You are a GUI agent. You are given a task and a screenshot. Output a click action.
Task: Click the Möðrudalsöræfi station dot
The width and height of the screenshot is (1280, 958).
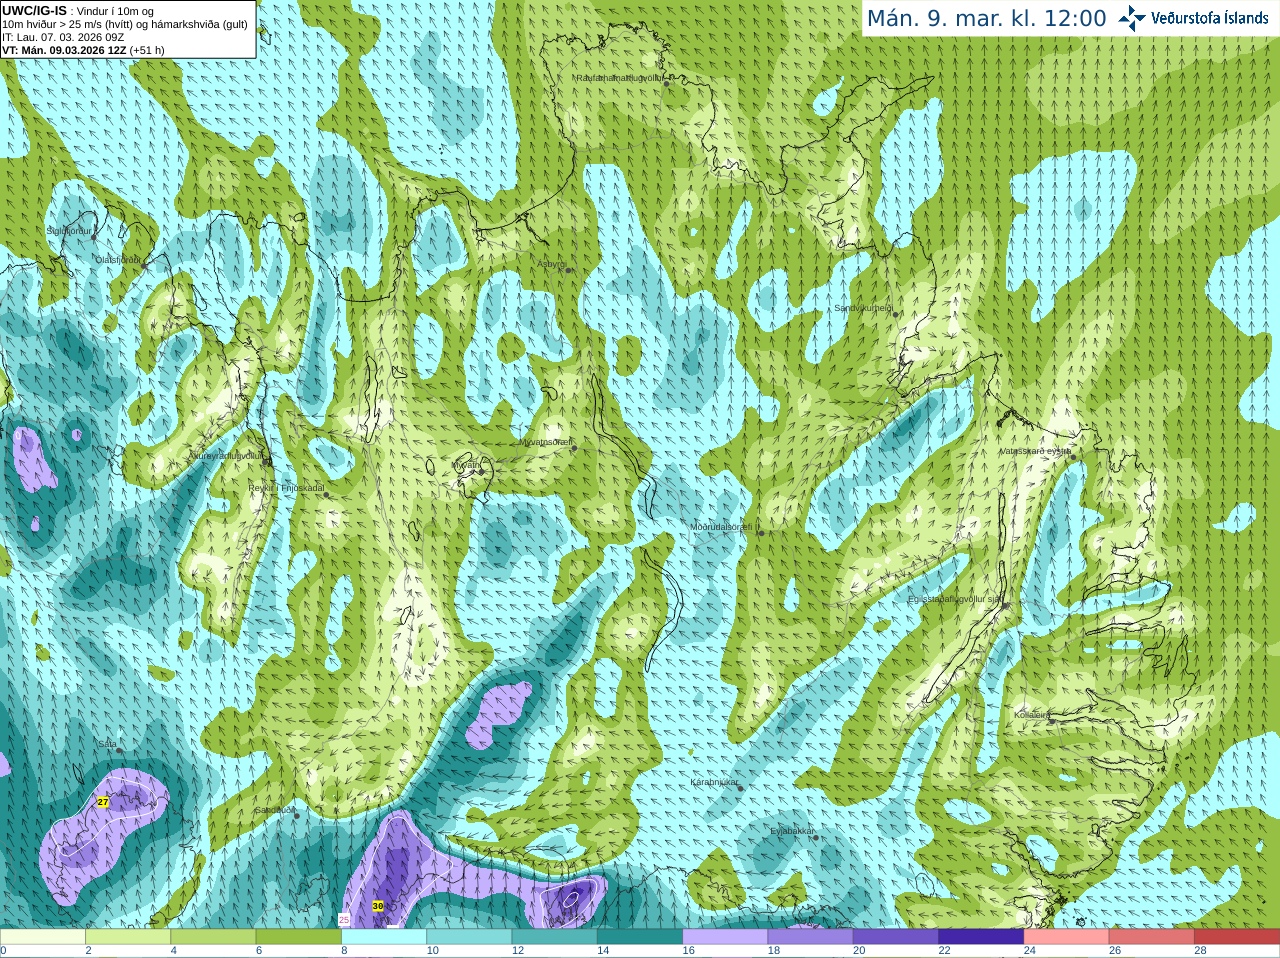760,533
